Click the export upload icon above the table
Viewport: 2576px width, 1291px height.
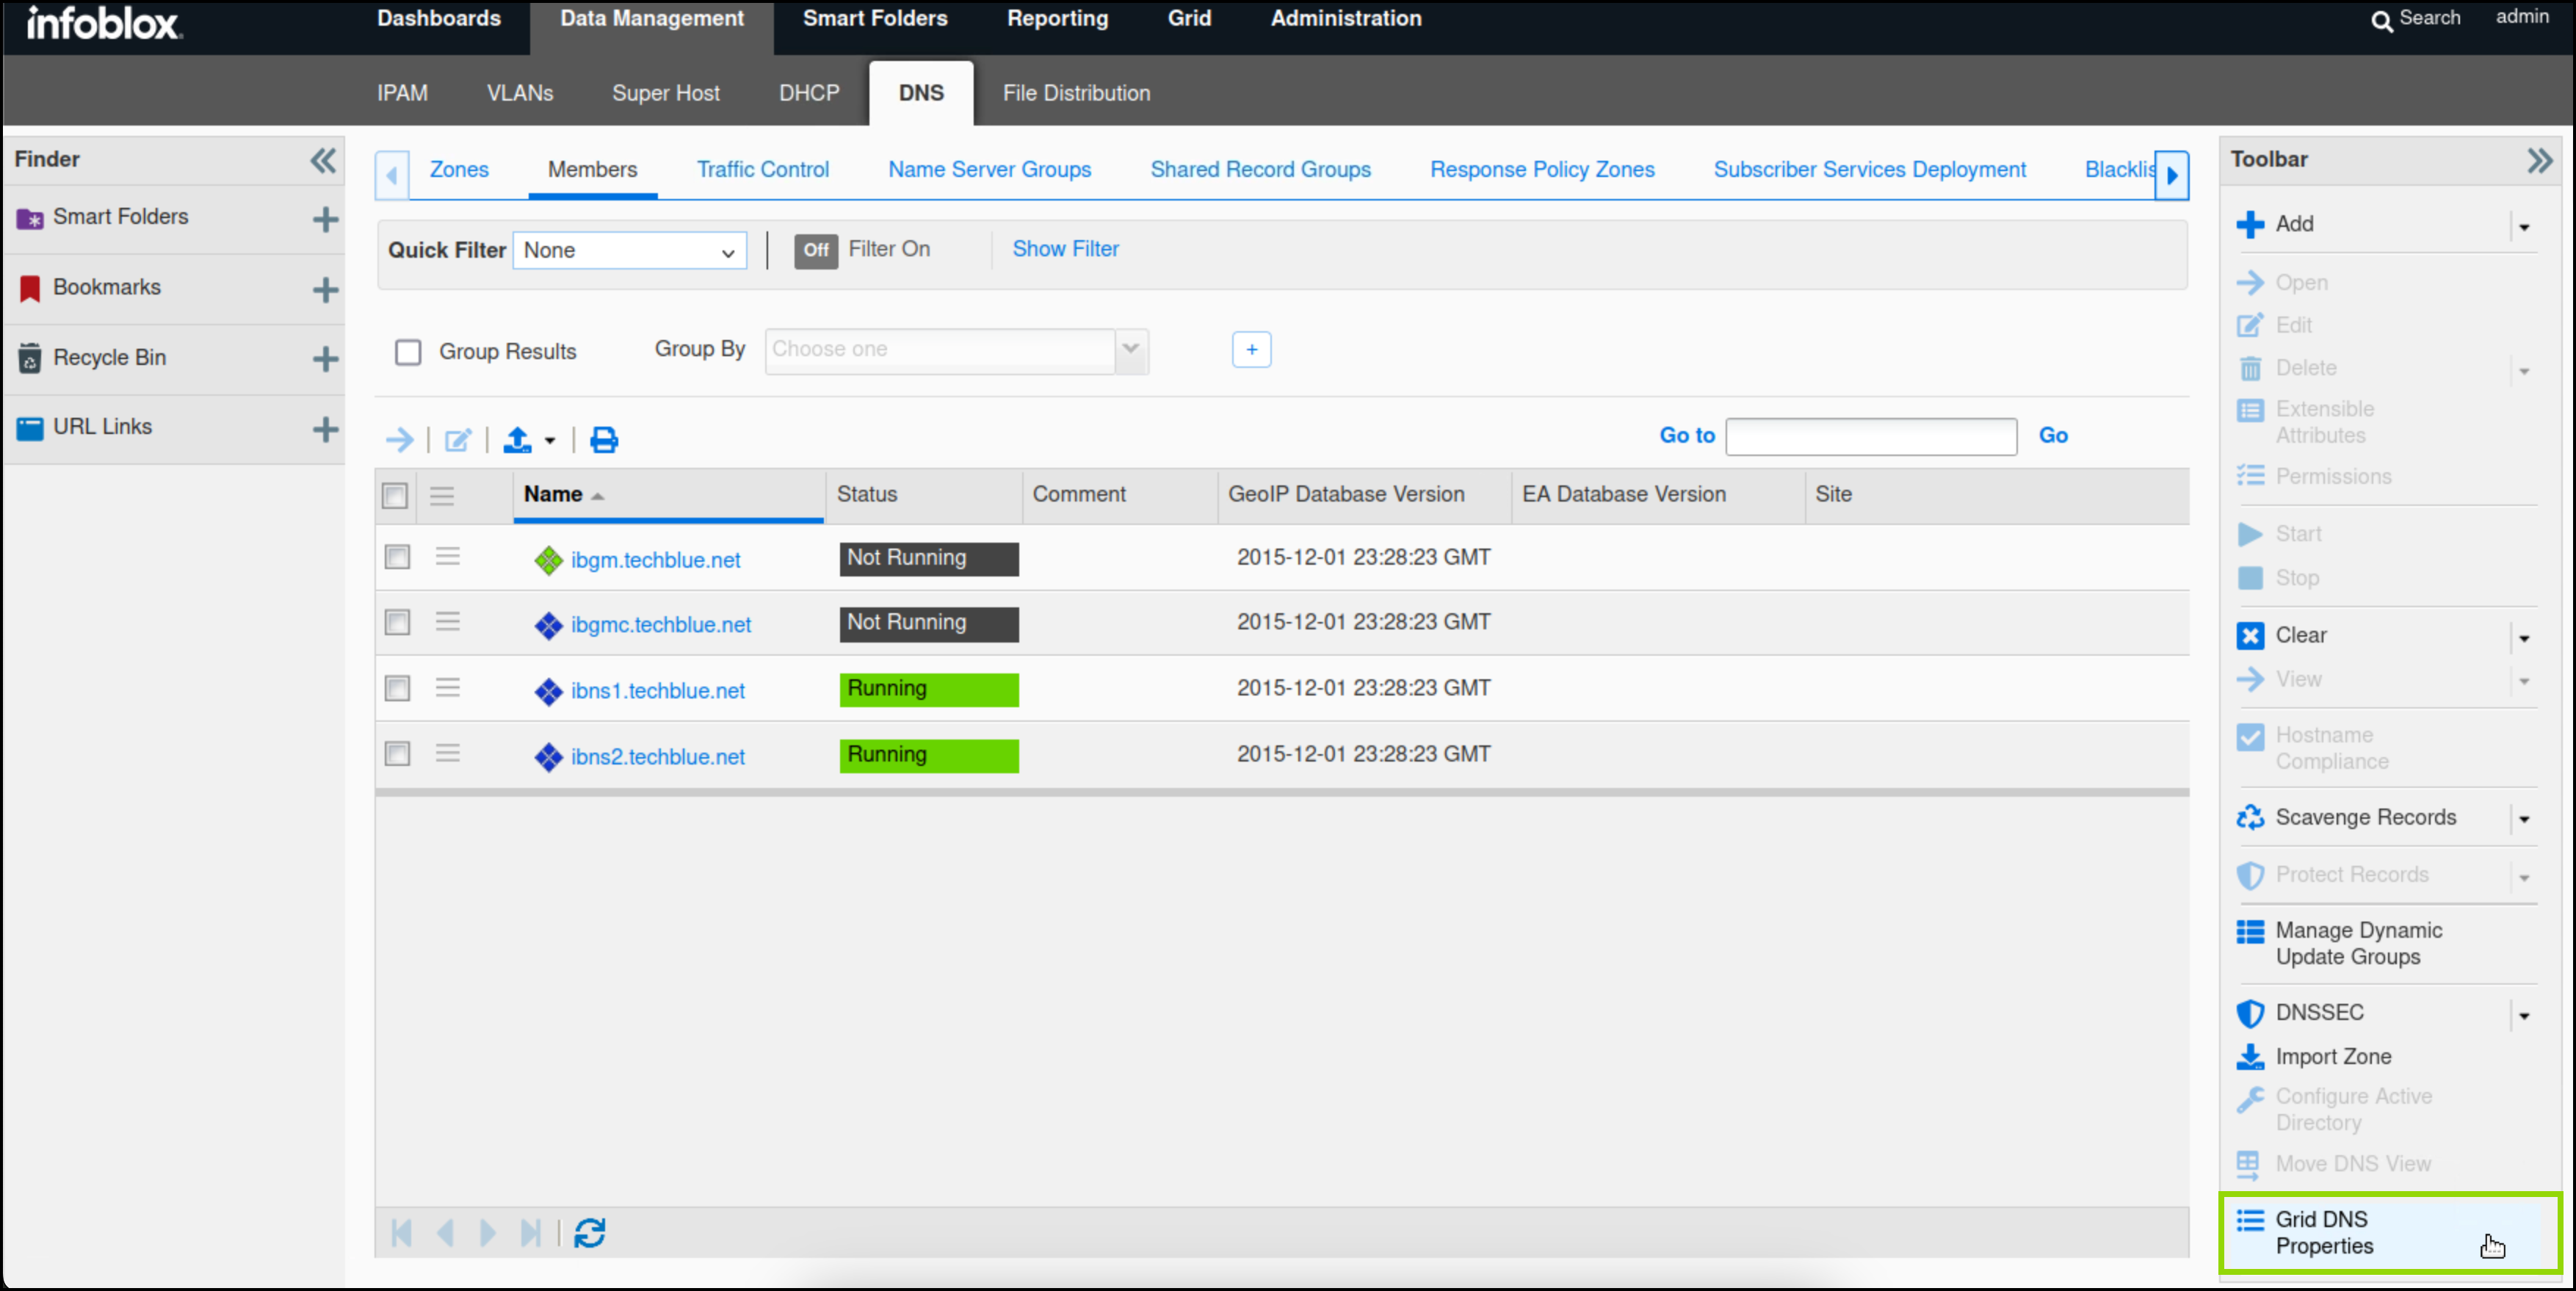[x=517, y=439]
